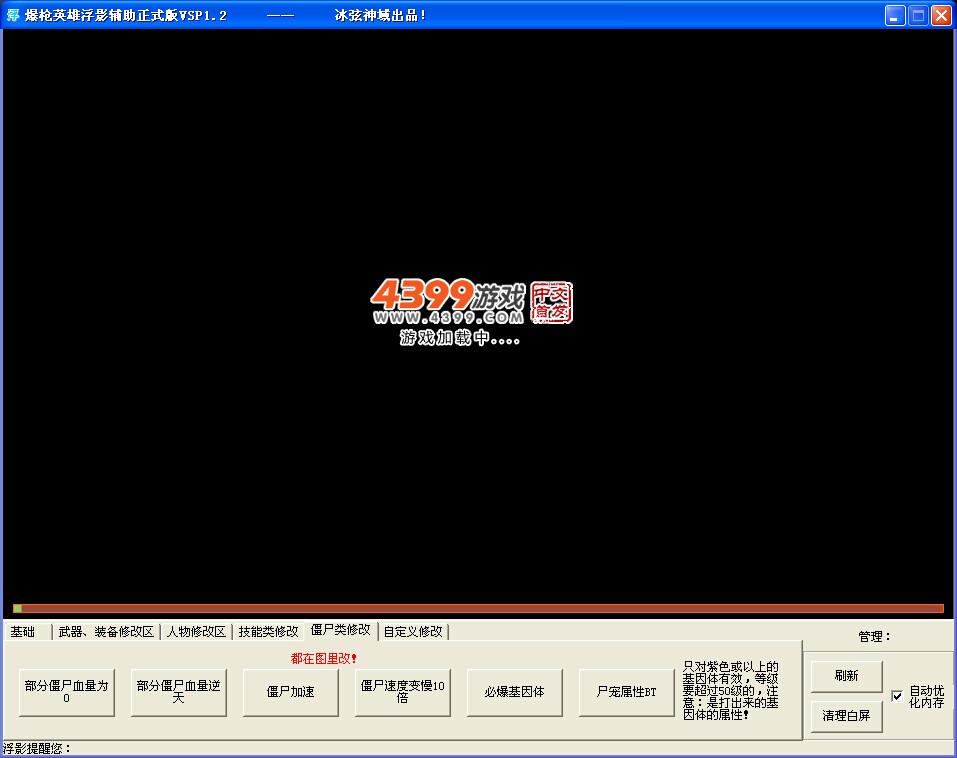This screenshot has width=957, height=758.
Task: Close the window with red X
Action: 941,15
